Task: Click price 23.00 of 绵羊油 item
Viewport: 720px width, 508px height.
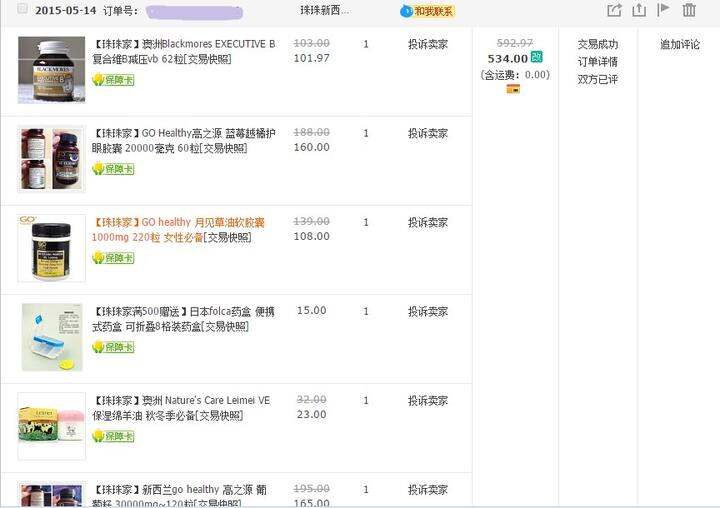Action: (x=311, y=415)
